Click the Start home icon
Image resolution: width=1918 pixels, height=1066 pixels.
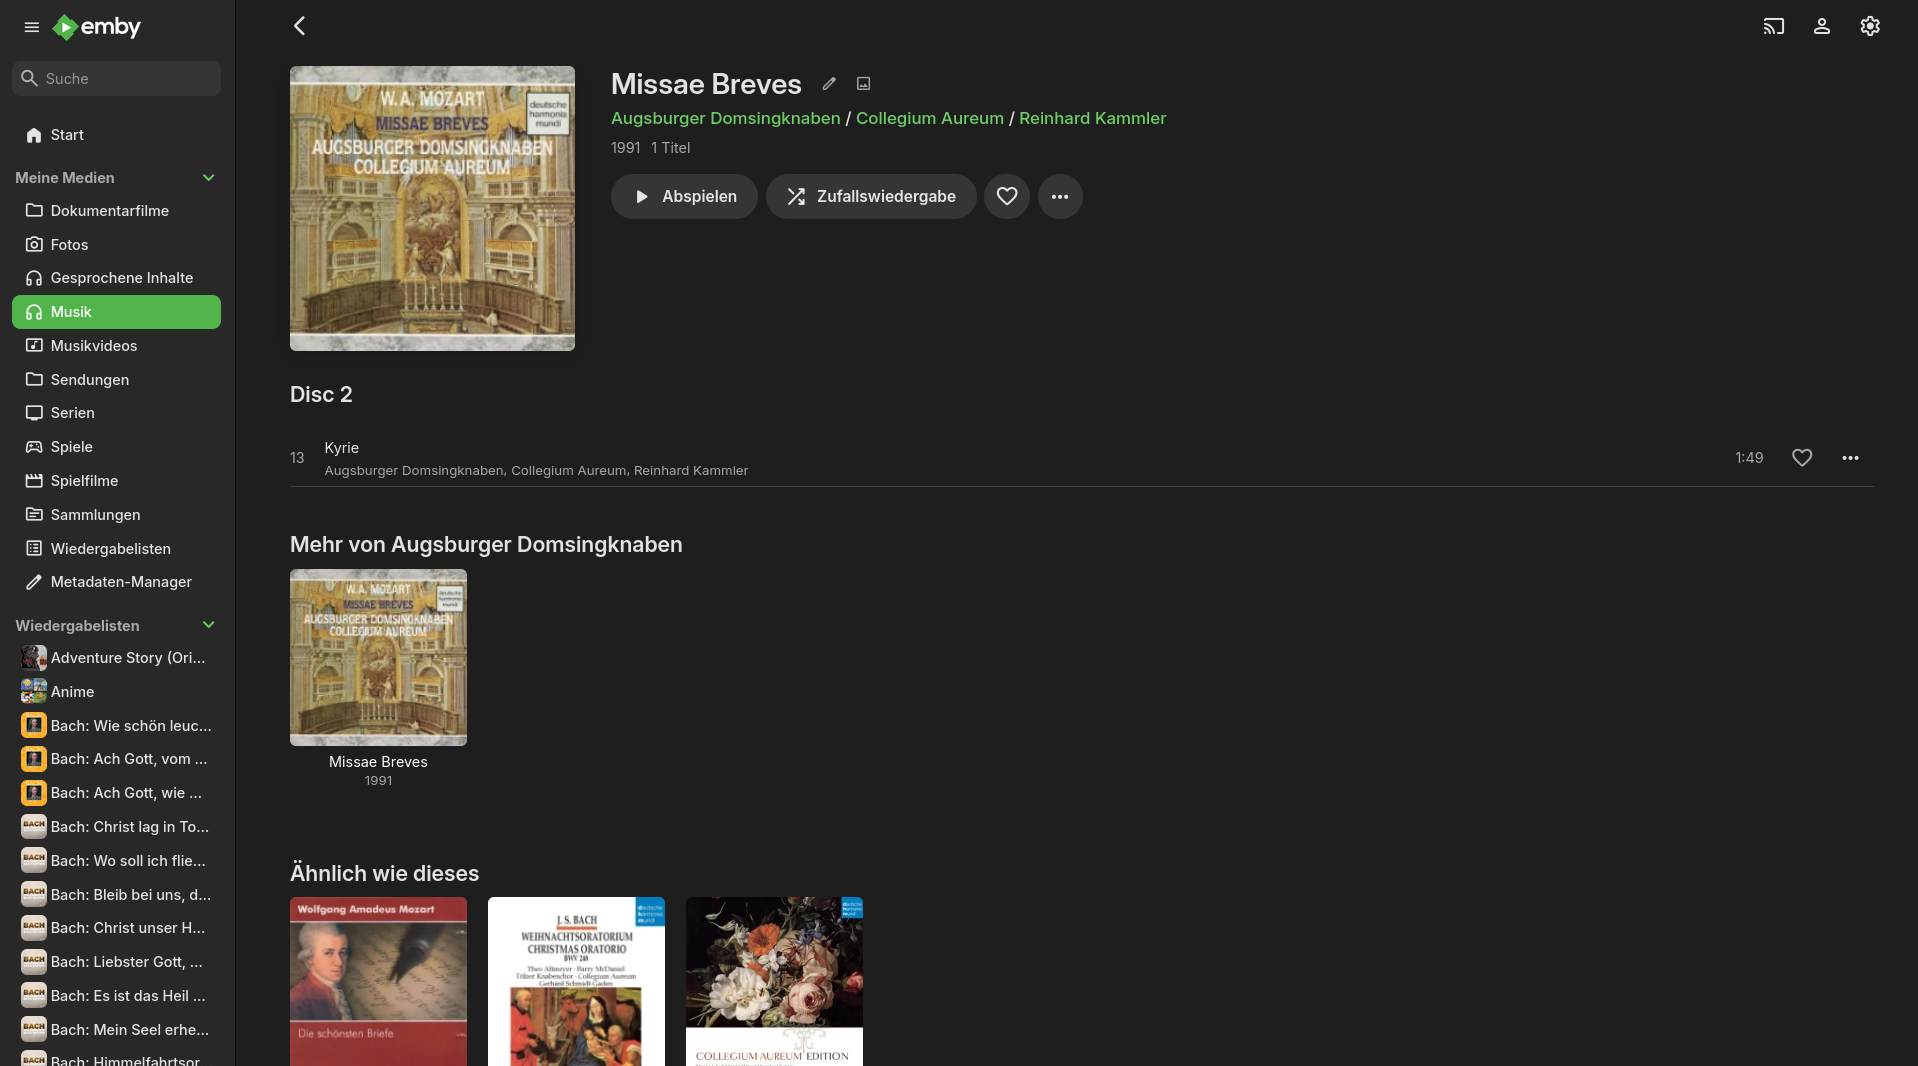coord(34,135)
